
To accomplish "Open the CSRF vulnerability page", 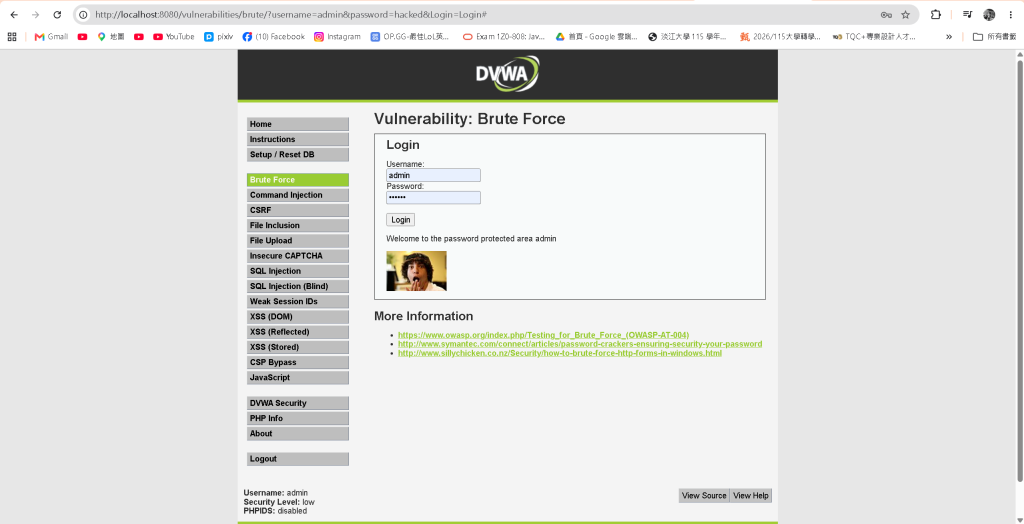I will [x=298, y=210].
